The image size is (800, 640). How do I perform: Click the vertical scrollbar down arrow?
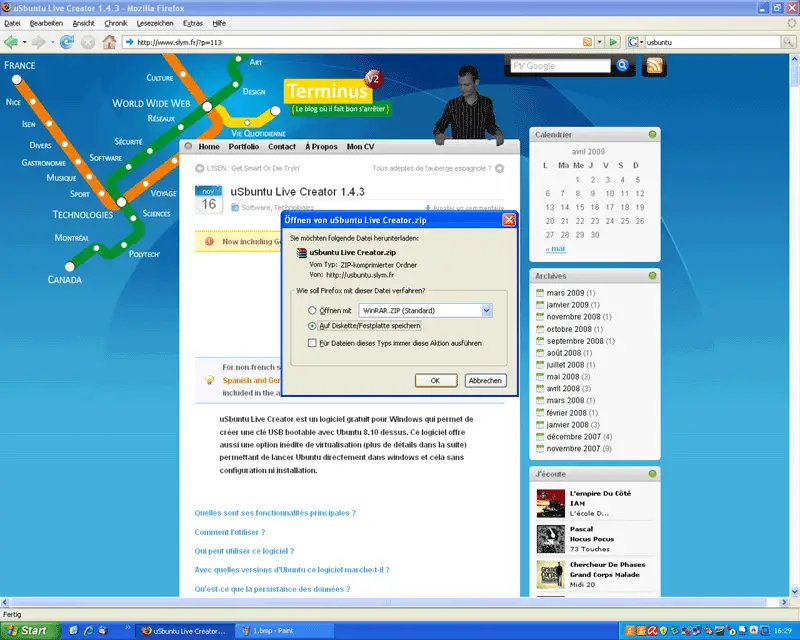click(x=795, y=592)
